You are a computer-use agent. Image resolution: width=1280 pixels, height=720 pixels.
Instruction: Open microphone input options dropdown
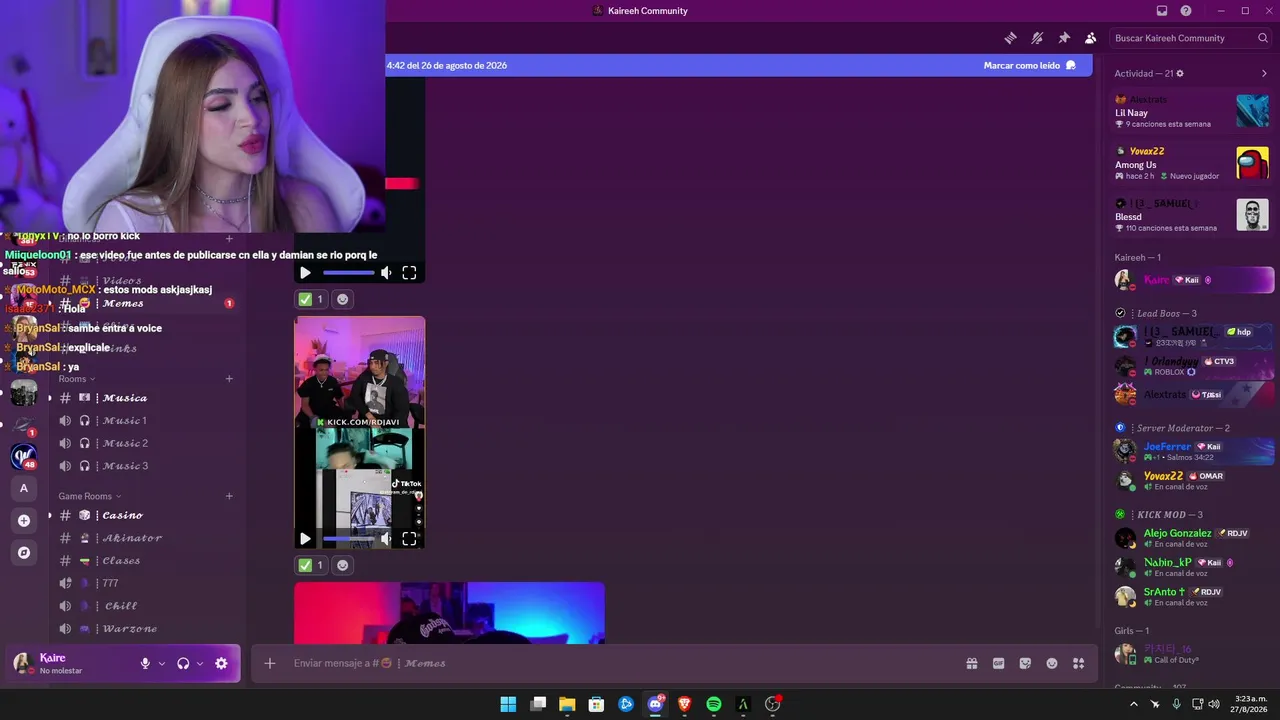pyautogui.click(x=162, y=664)
